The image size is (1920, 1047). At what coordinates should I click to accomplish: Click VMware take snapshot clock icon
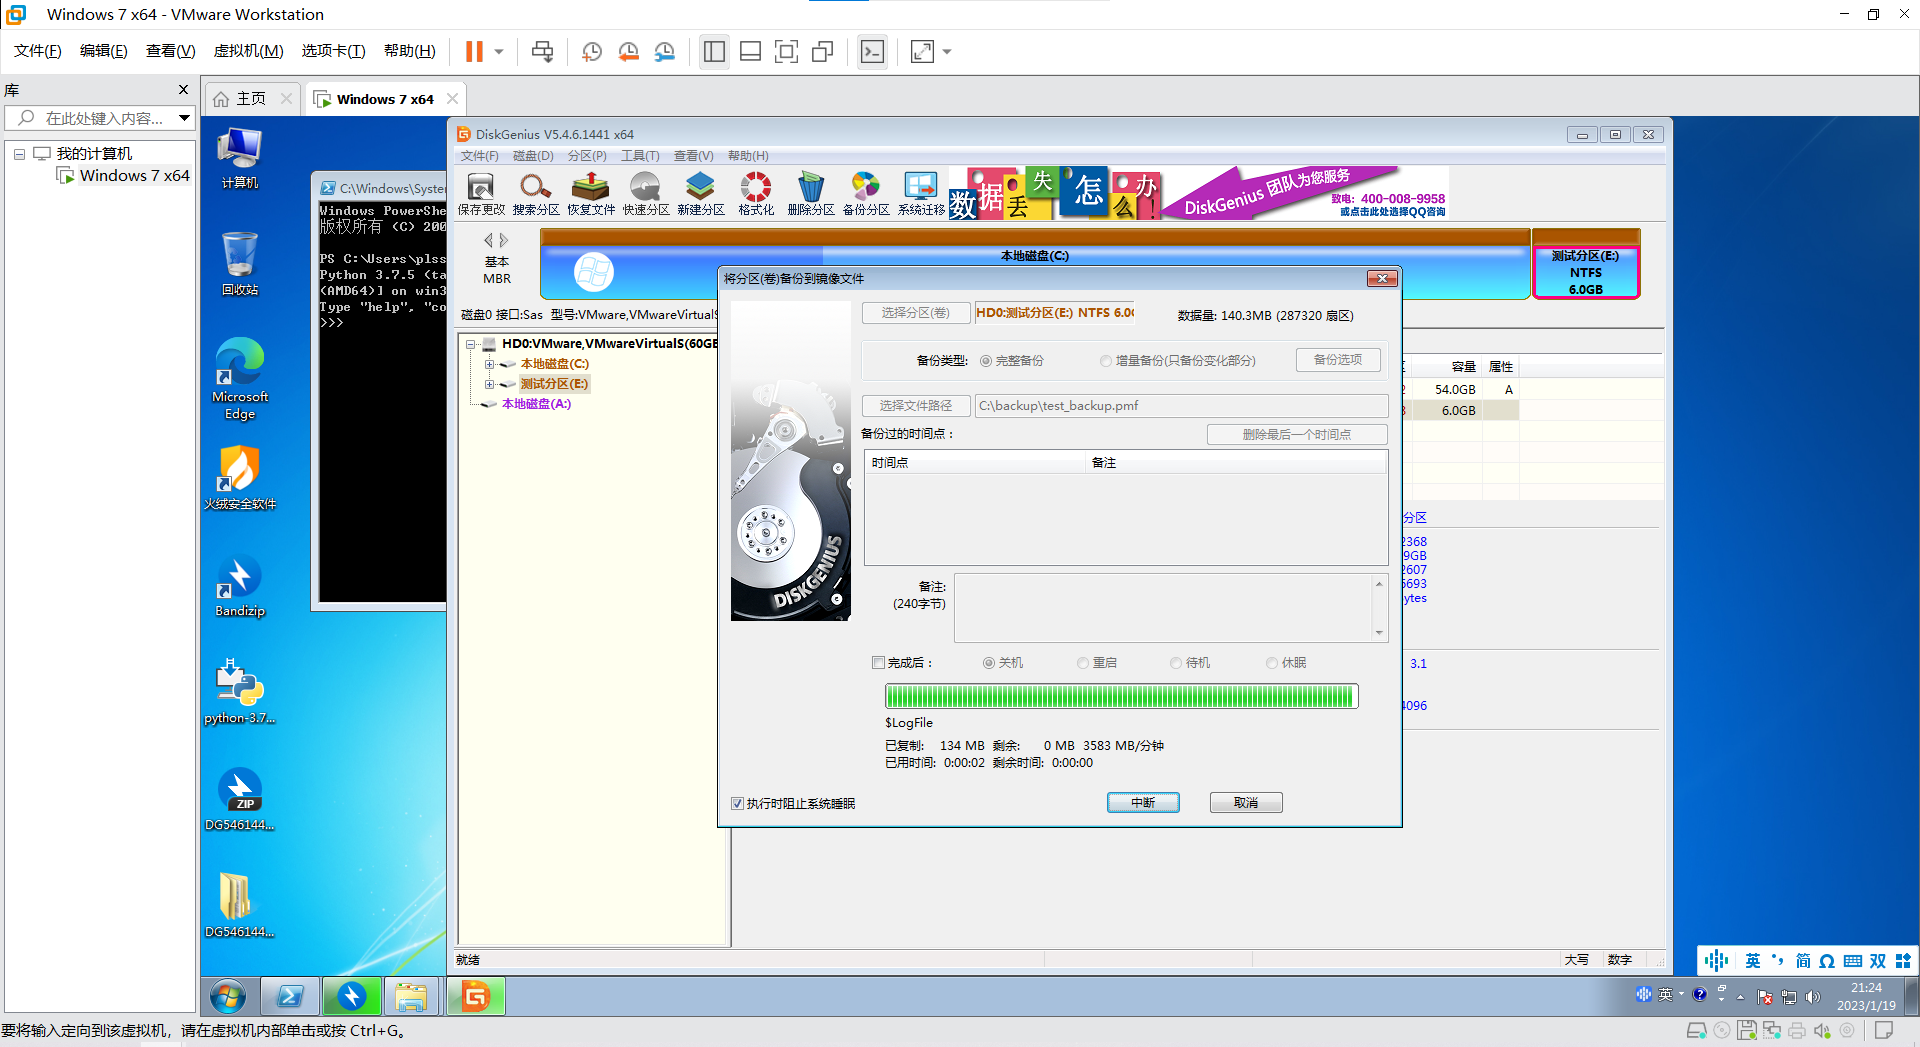pos(592,51)
